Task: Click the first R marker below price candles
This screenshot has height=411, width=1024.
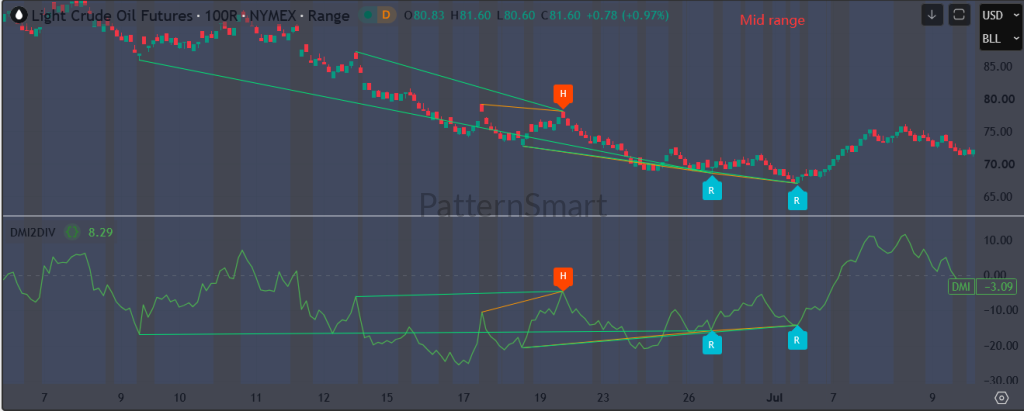Action: pyautogui.click(x=711, y=189)
